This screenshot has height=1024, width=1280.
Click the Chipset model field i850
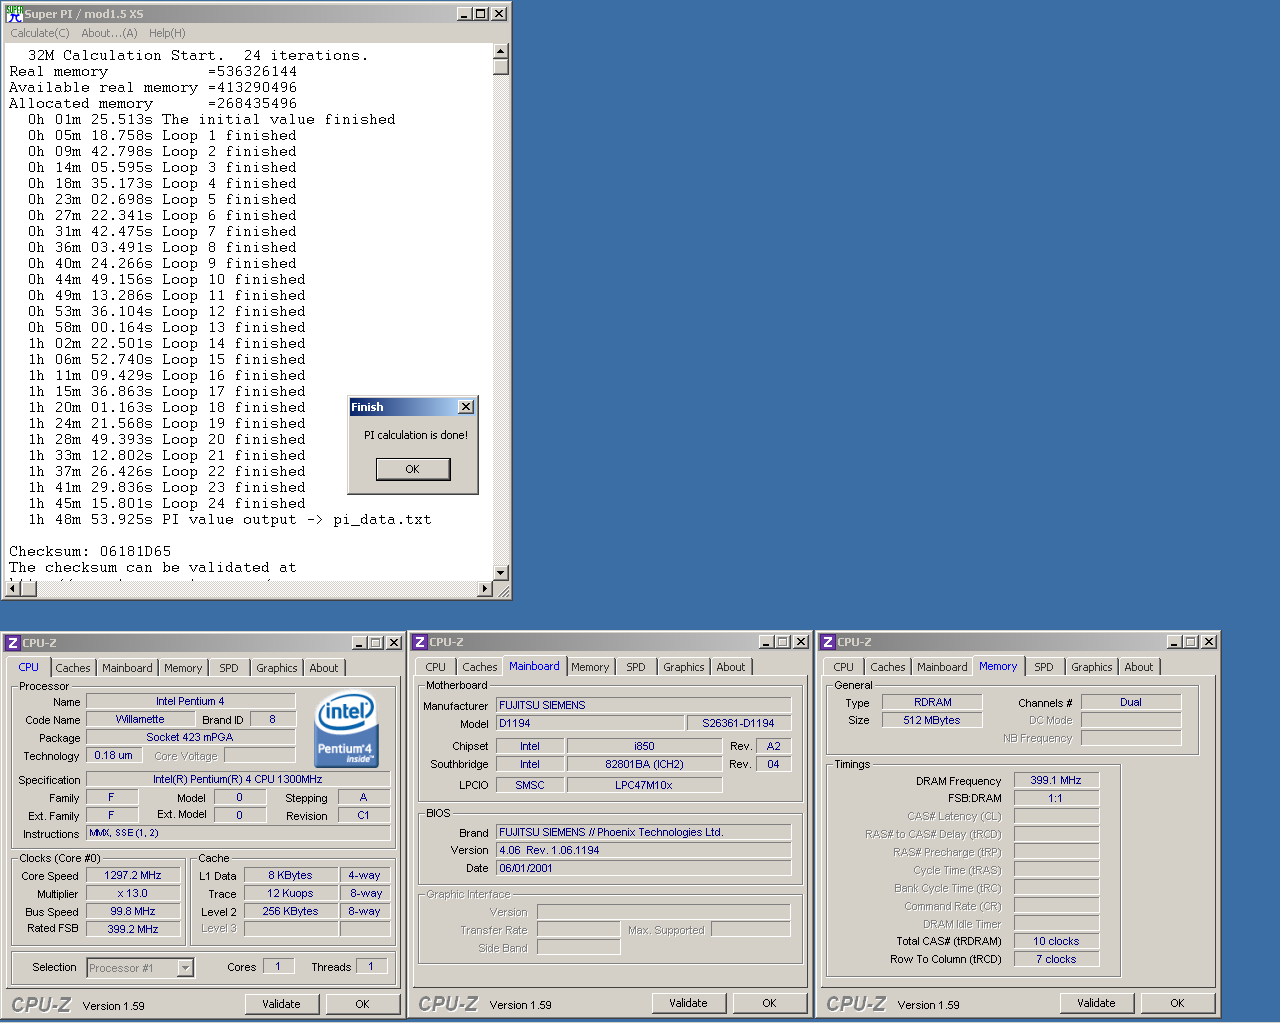pyautogui.click(x=644, y=746)
